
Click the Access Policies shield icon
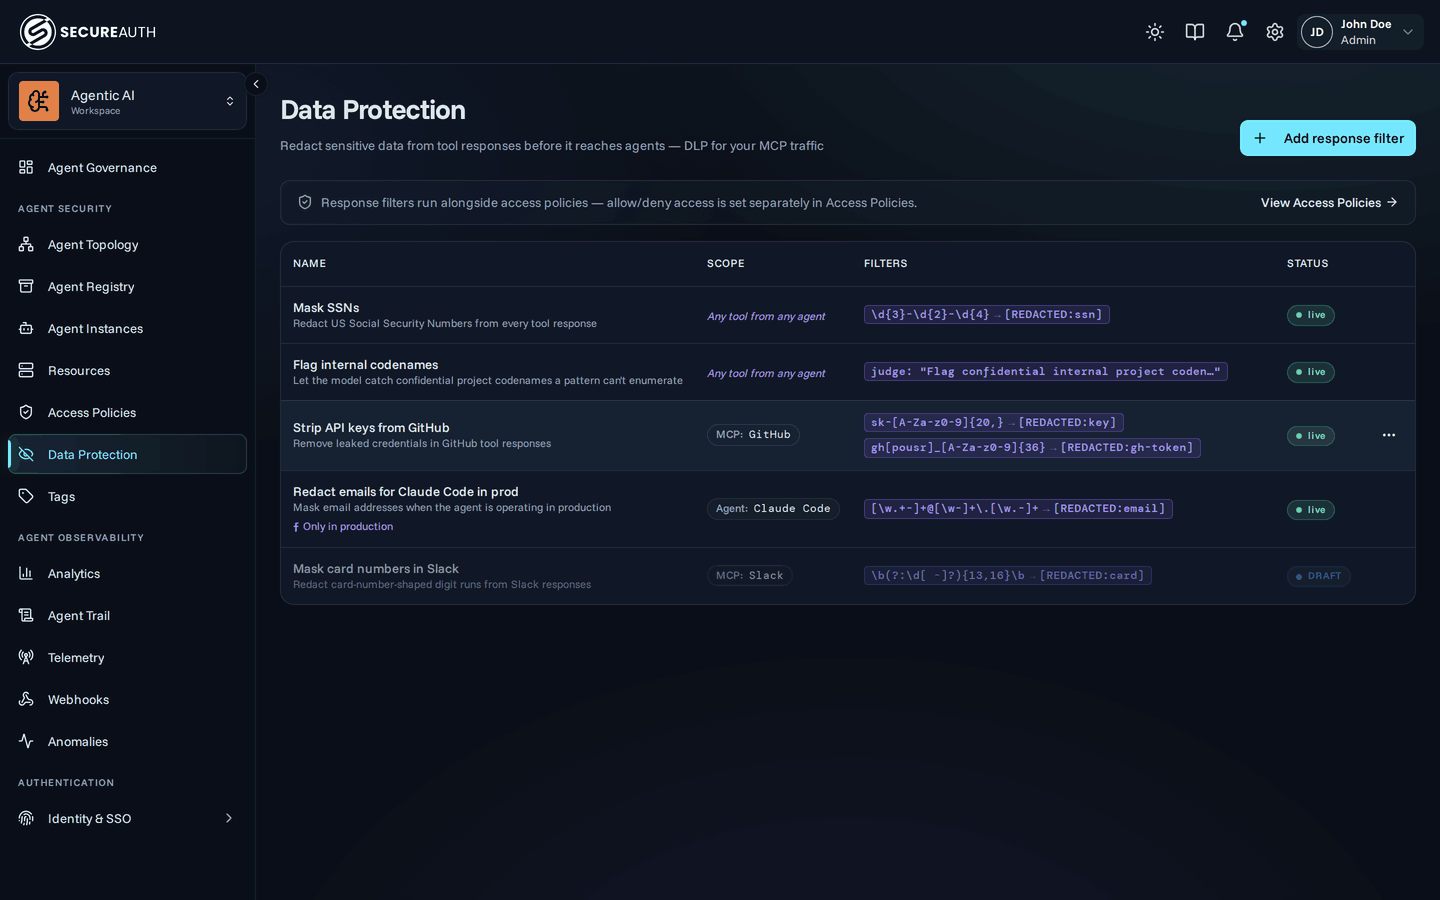click(x=26, y=412)
